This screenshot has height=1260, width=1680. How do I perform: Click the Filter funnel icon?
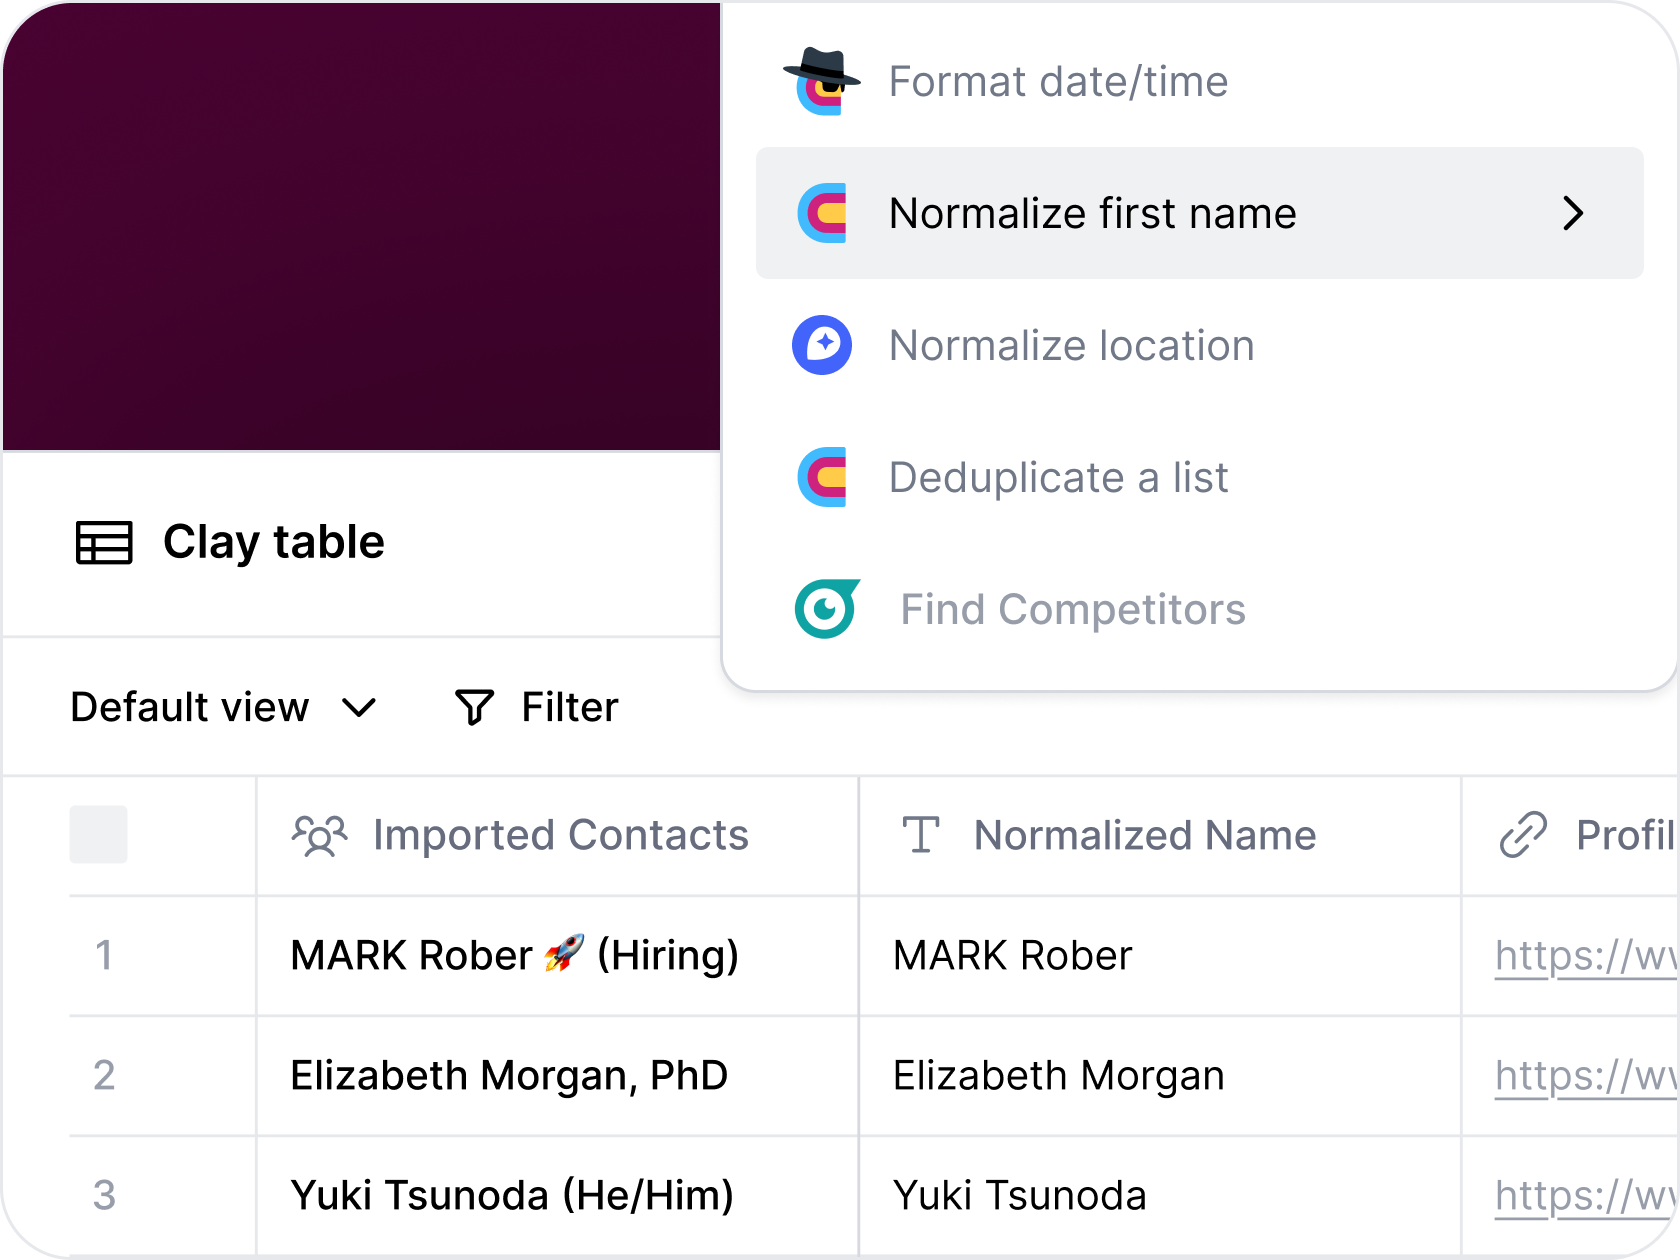474,707
